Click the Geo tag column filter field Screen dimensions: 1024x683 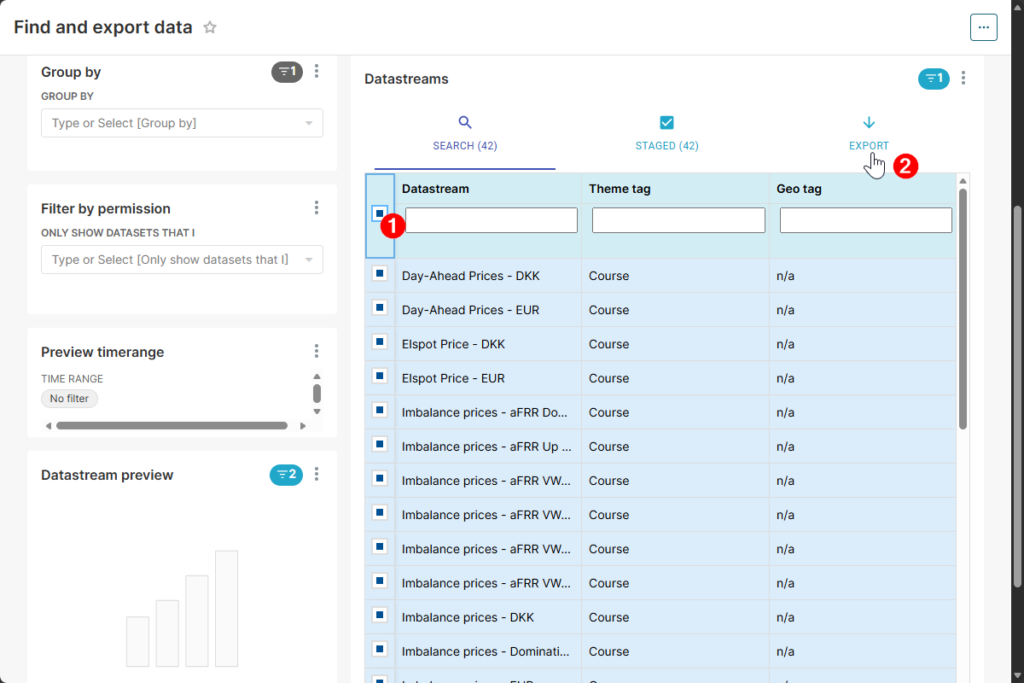(866, 220)
